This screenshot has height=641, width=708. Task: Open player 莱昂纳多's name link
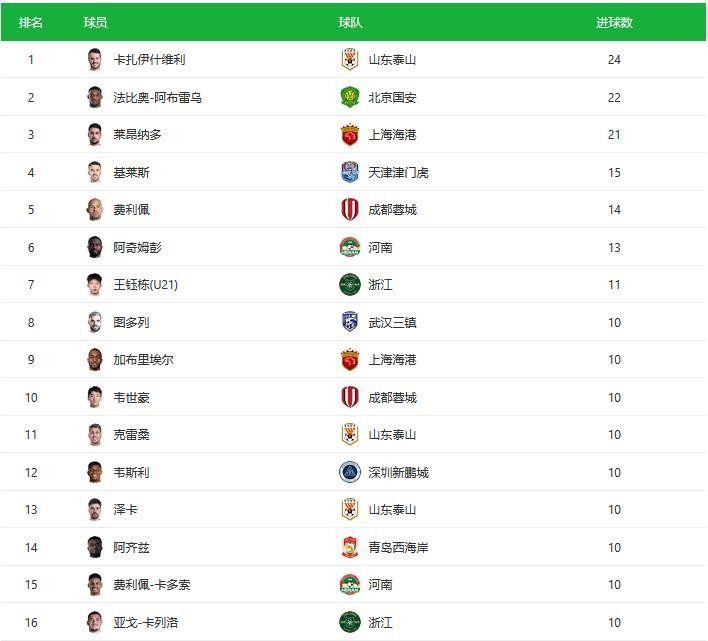click(x=137, y=135)
